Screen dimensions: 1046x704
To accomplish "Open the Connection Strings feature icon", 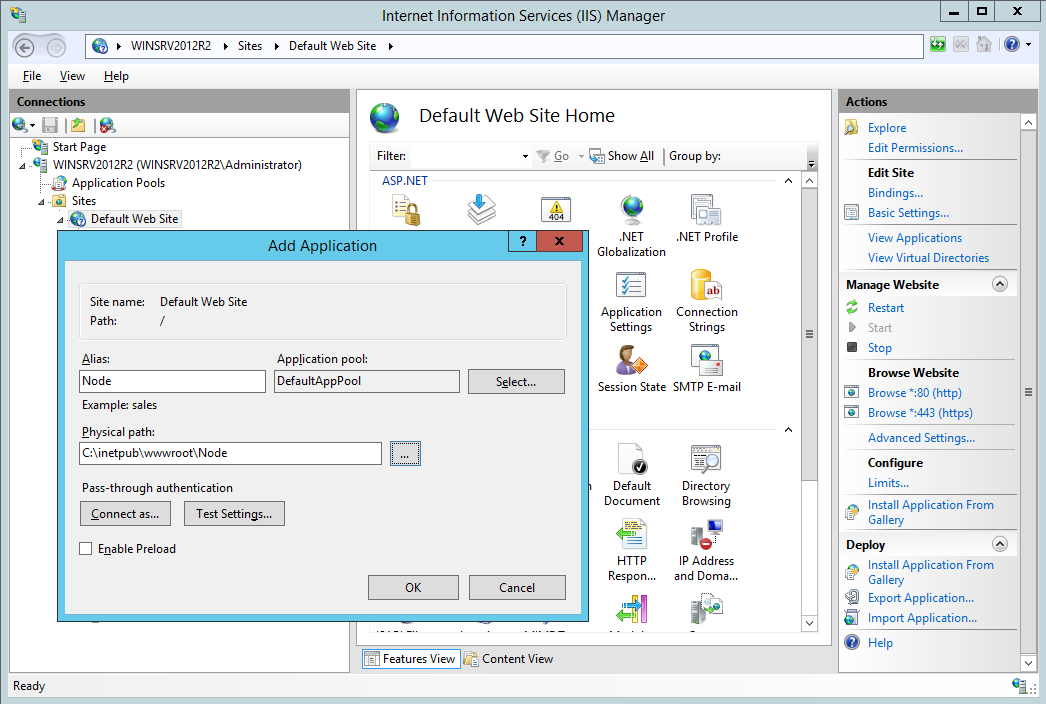I will [x=706, y=302].
